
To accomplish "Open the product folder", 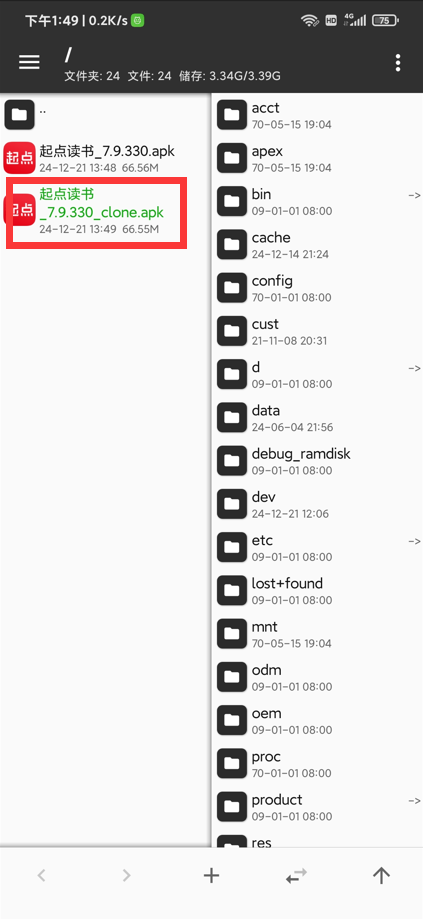I will coord(317,807).
